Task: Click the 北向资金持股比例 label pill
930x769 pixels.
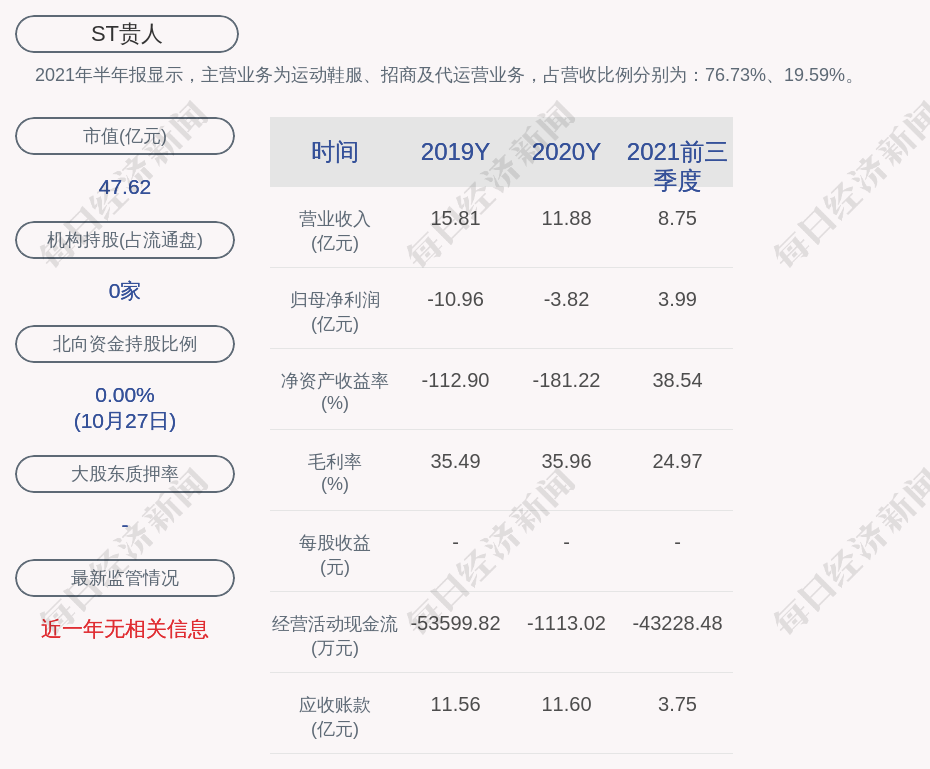Action: (x=125, y=344)
